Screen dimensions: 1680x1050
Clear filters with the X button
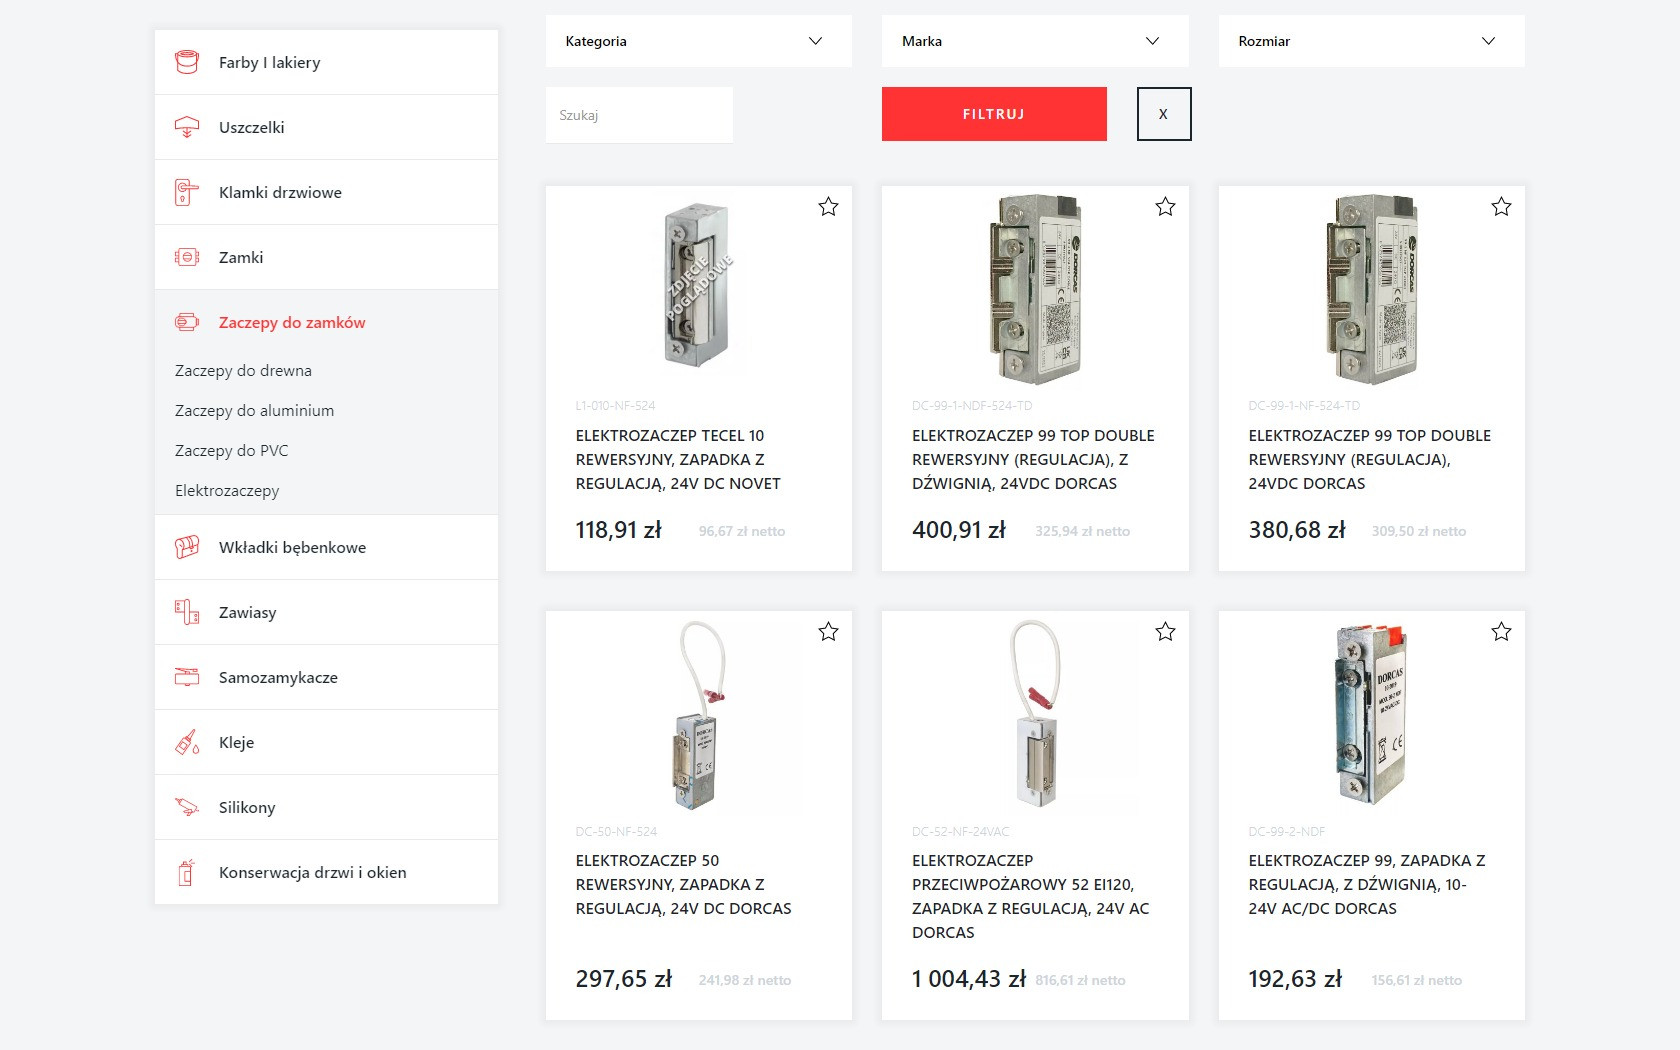click(1163, 114)
